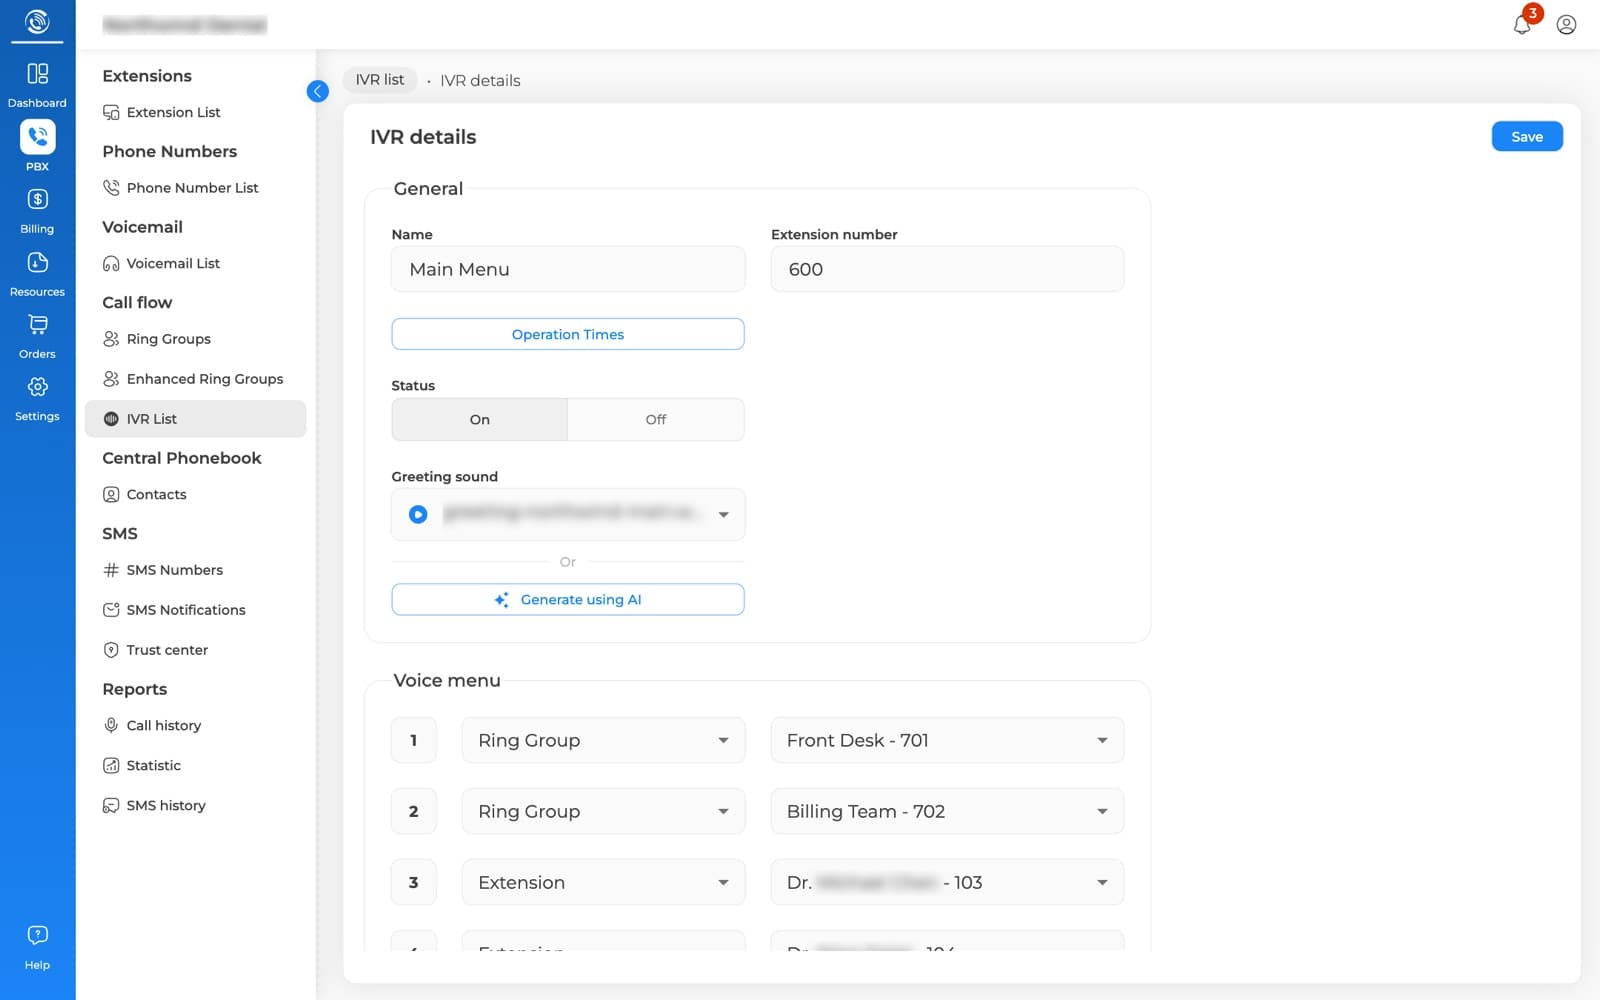Collapse the side menu with the blue arrow
Screen dimensions: 1600x1000
tap(317, 91)
